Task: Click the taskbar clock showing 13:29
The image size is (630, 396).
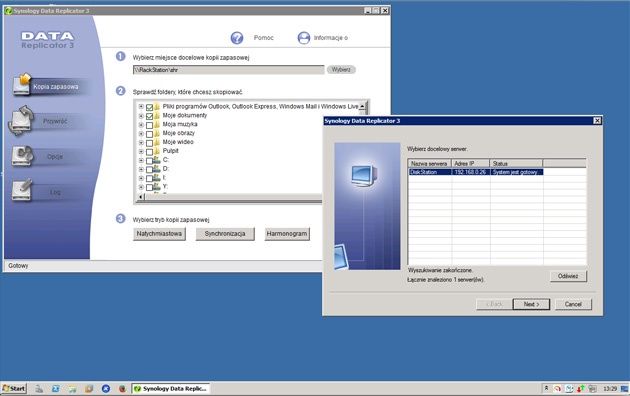Action: (x=610, y=389)
